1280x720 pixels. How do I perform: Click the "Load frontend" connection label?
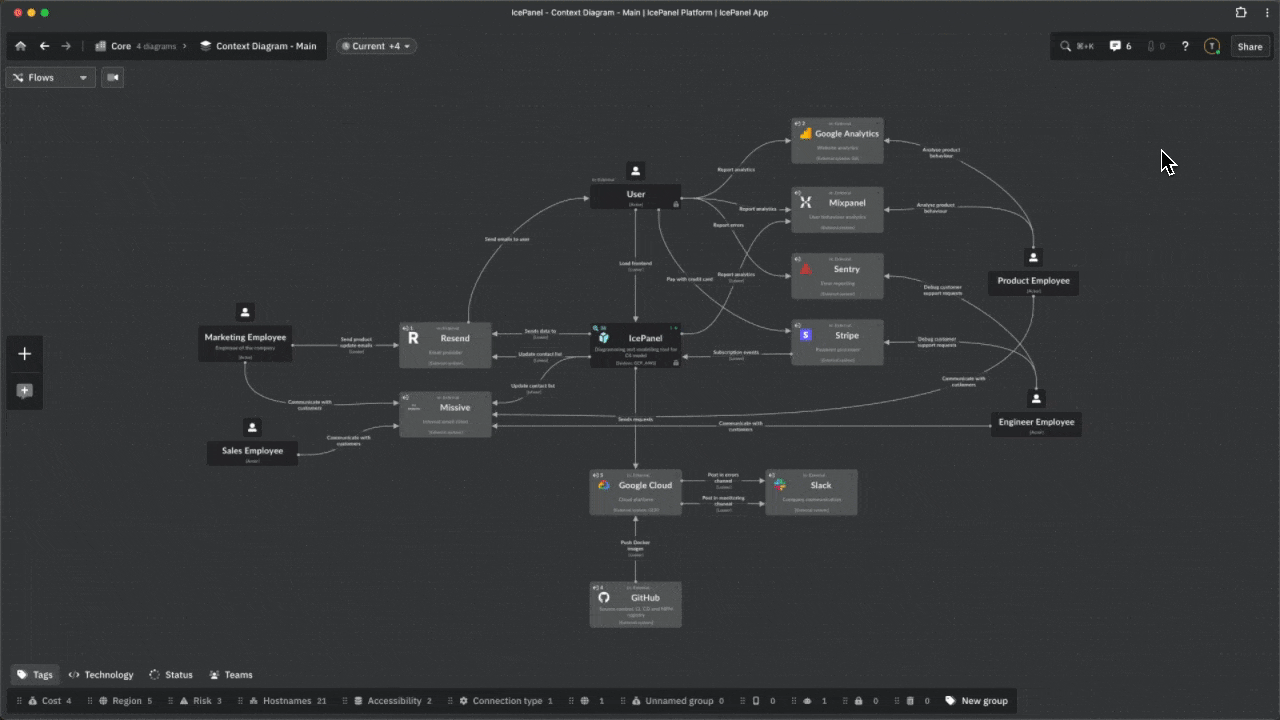coord(635,264)
